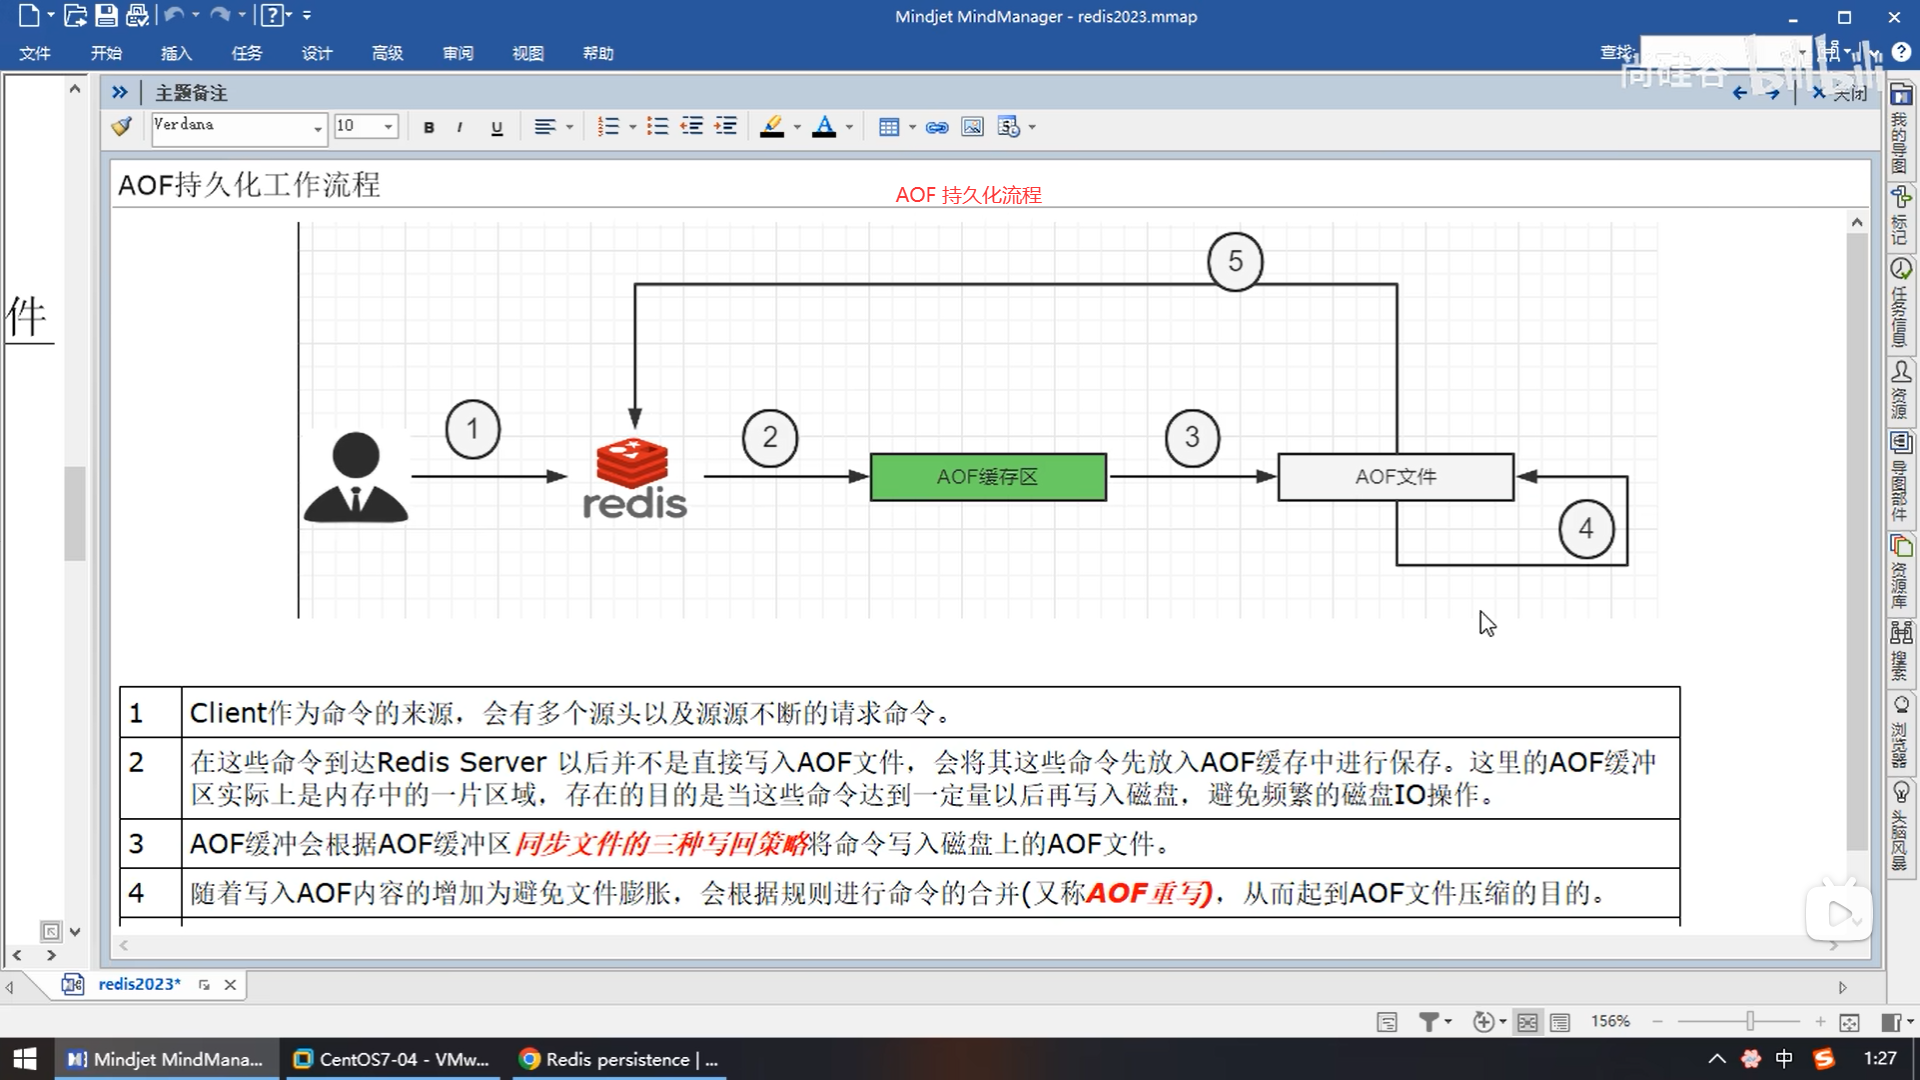Click the insert image icon

[x=972, y=127]
